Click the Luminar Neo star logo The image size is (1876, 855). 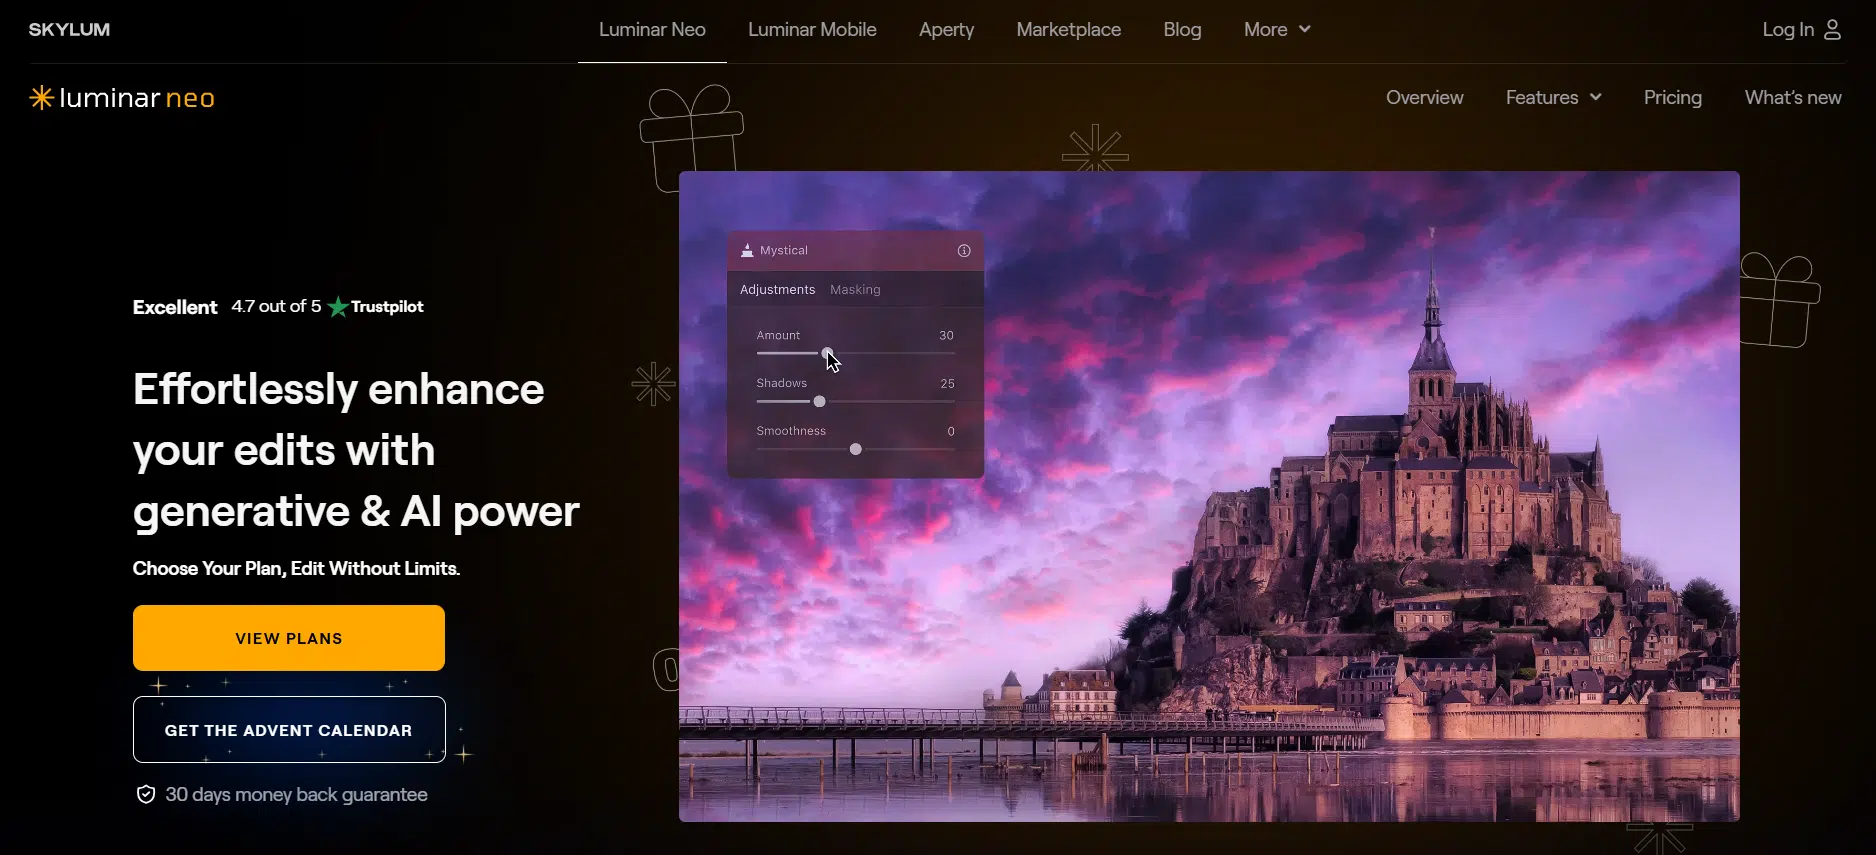click(41, 97)
